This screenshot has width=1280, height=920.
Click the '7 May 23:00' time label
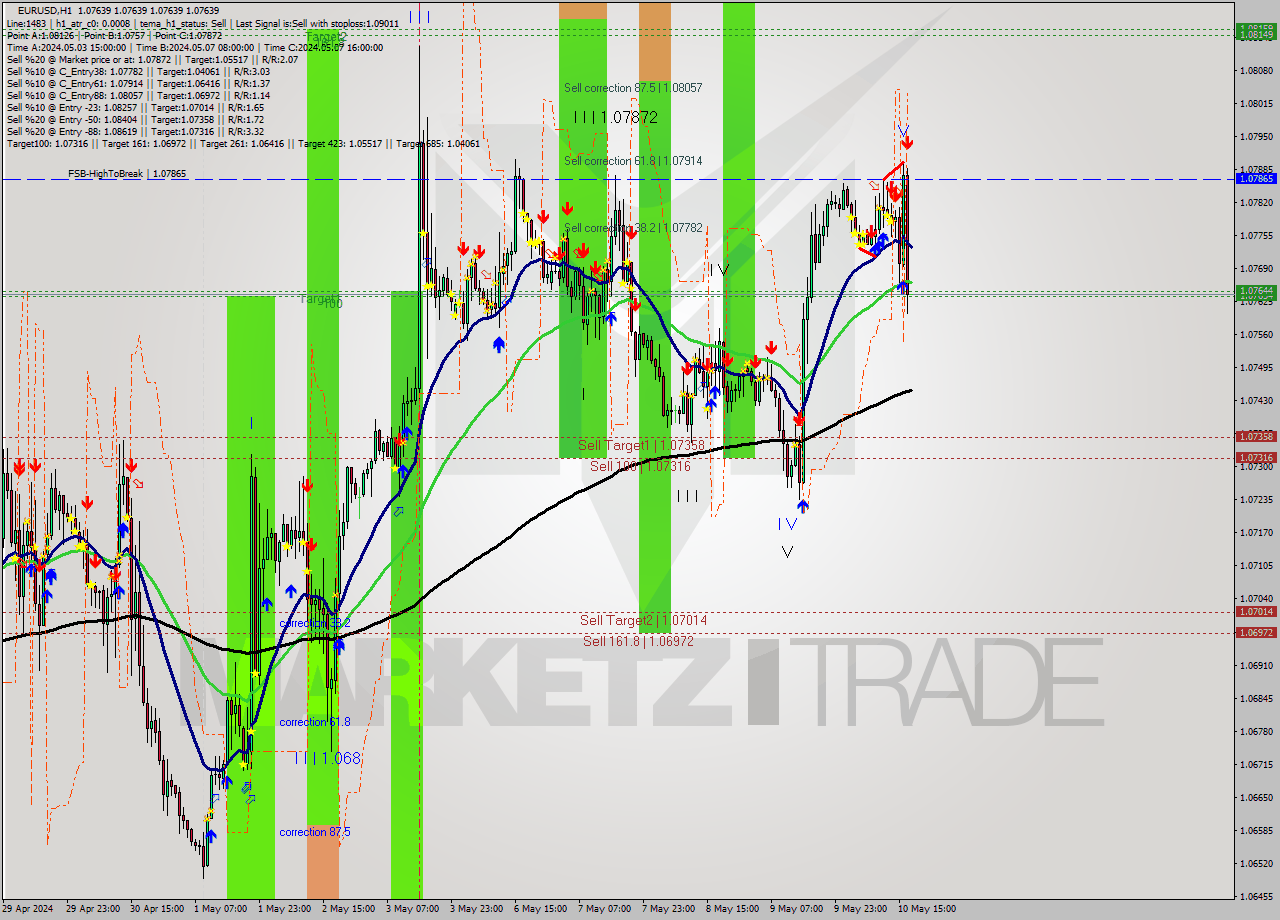668,909
